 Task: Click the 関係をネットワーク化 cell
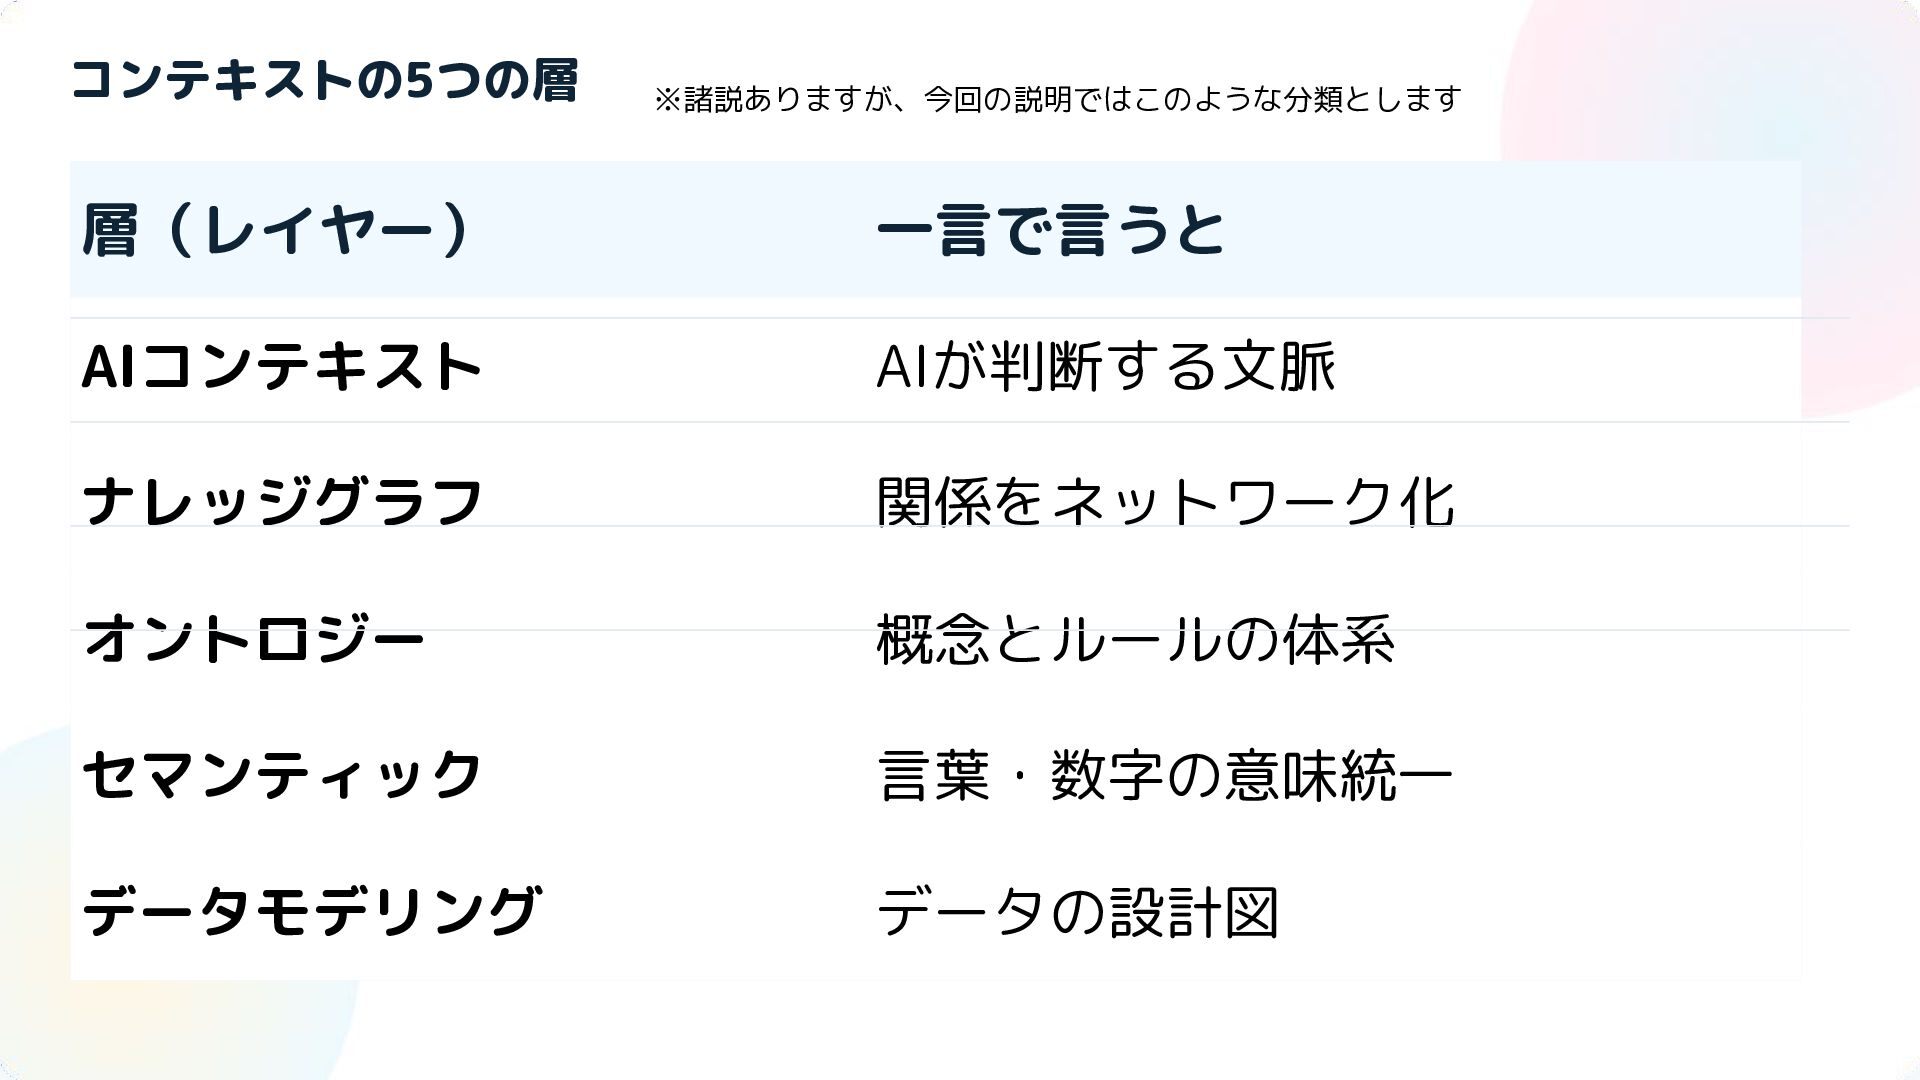tap(1165, 501)
